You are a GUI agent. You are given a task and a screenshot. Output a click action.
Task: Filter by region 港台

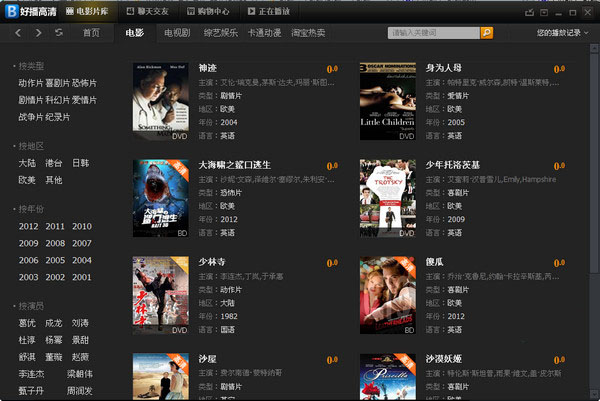click(x=54, y=163)
